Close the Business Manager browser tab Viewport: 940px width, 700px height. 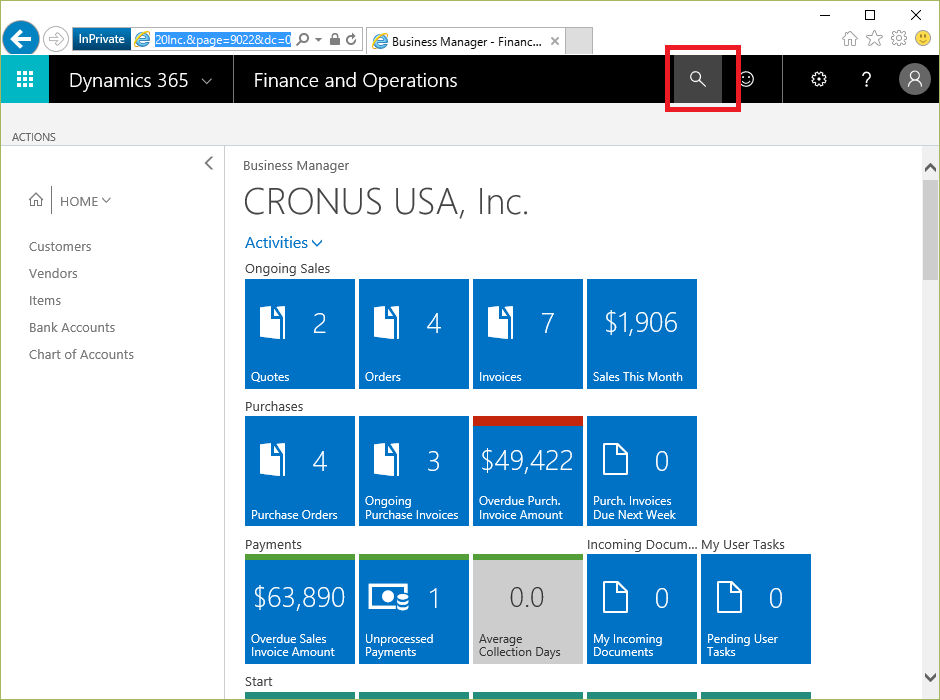(x=555, y=41)
